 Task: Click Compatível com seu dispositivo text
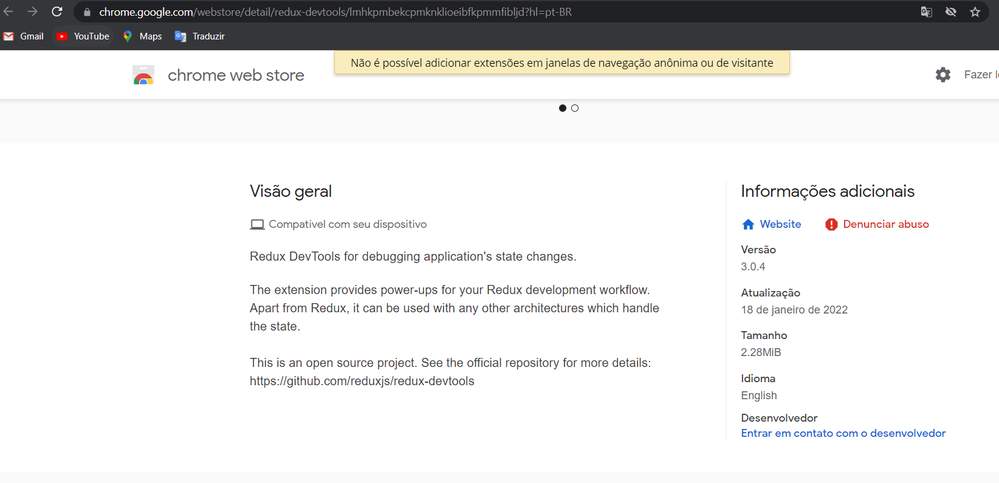coord(348,224)
